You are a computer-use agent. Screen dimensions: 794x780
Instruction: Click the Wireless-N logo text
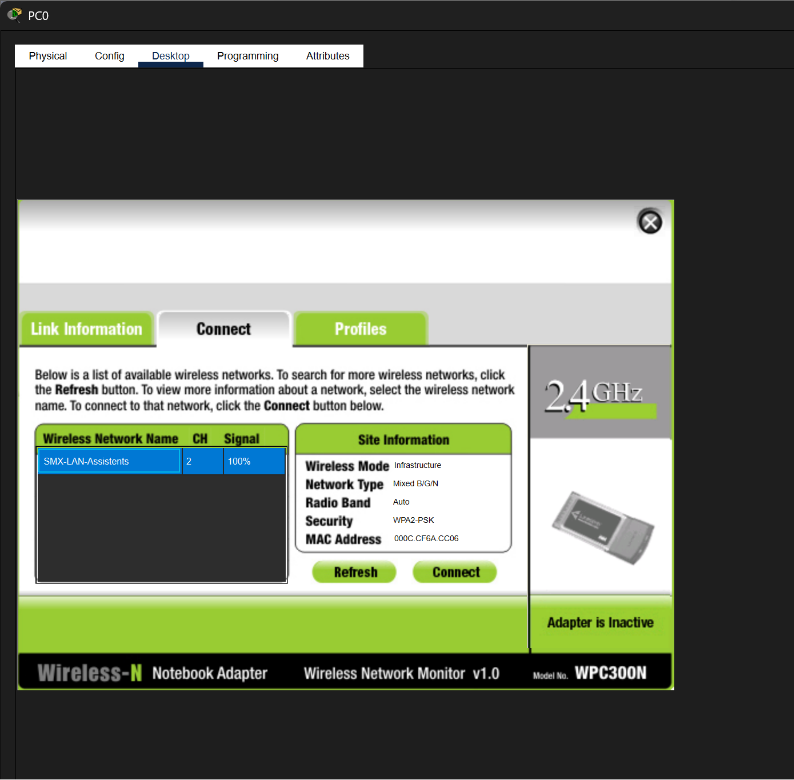click(90, 673)
